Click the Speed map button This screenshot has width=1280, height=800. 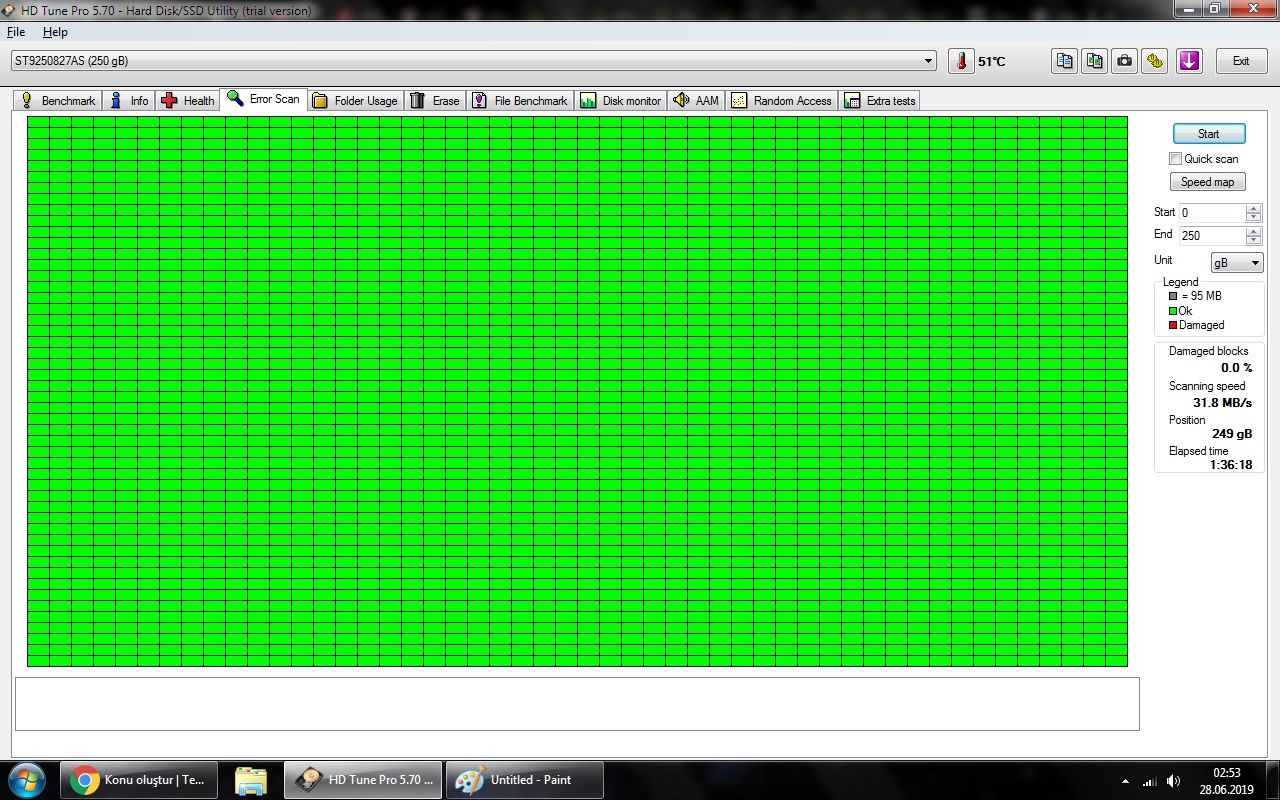tap(1208, 182)
